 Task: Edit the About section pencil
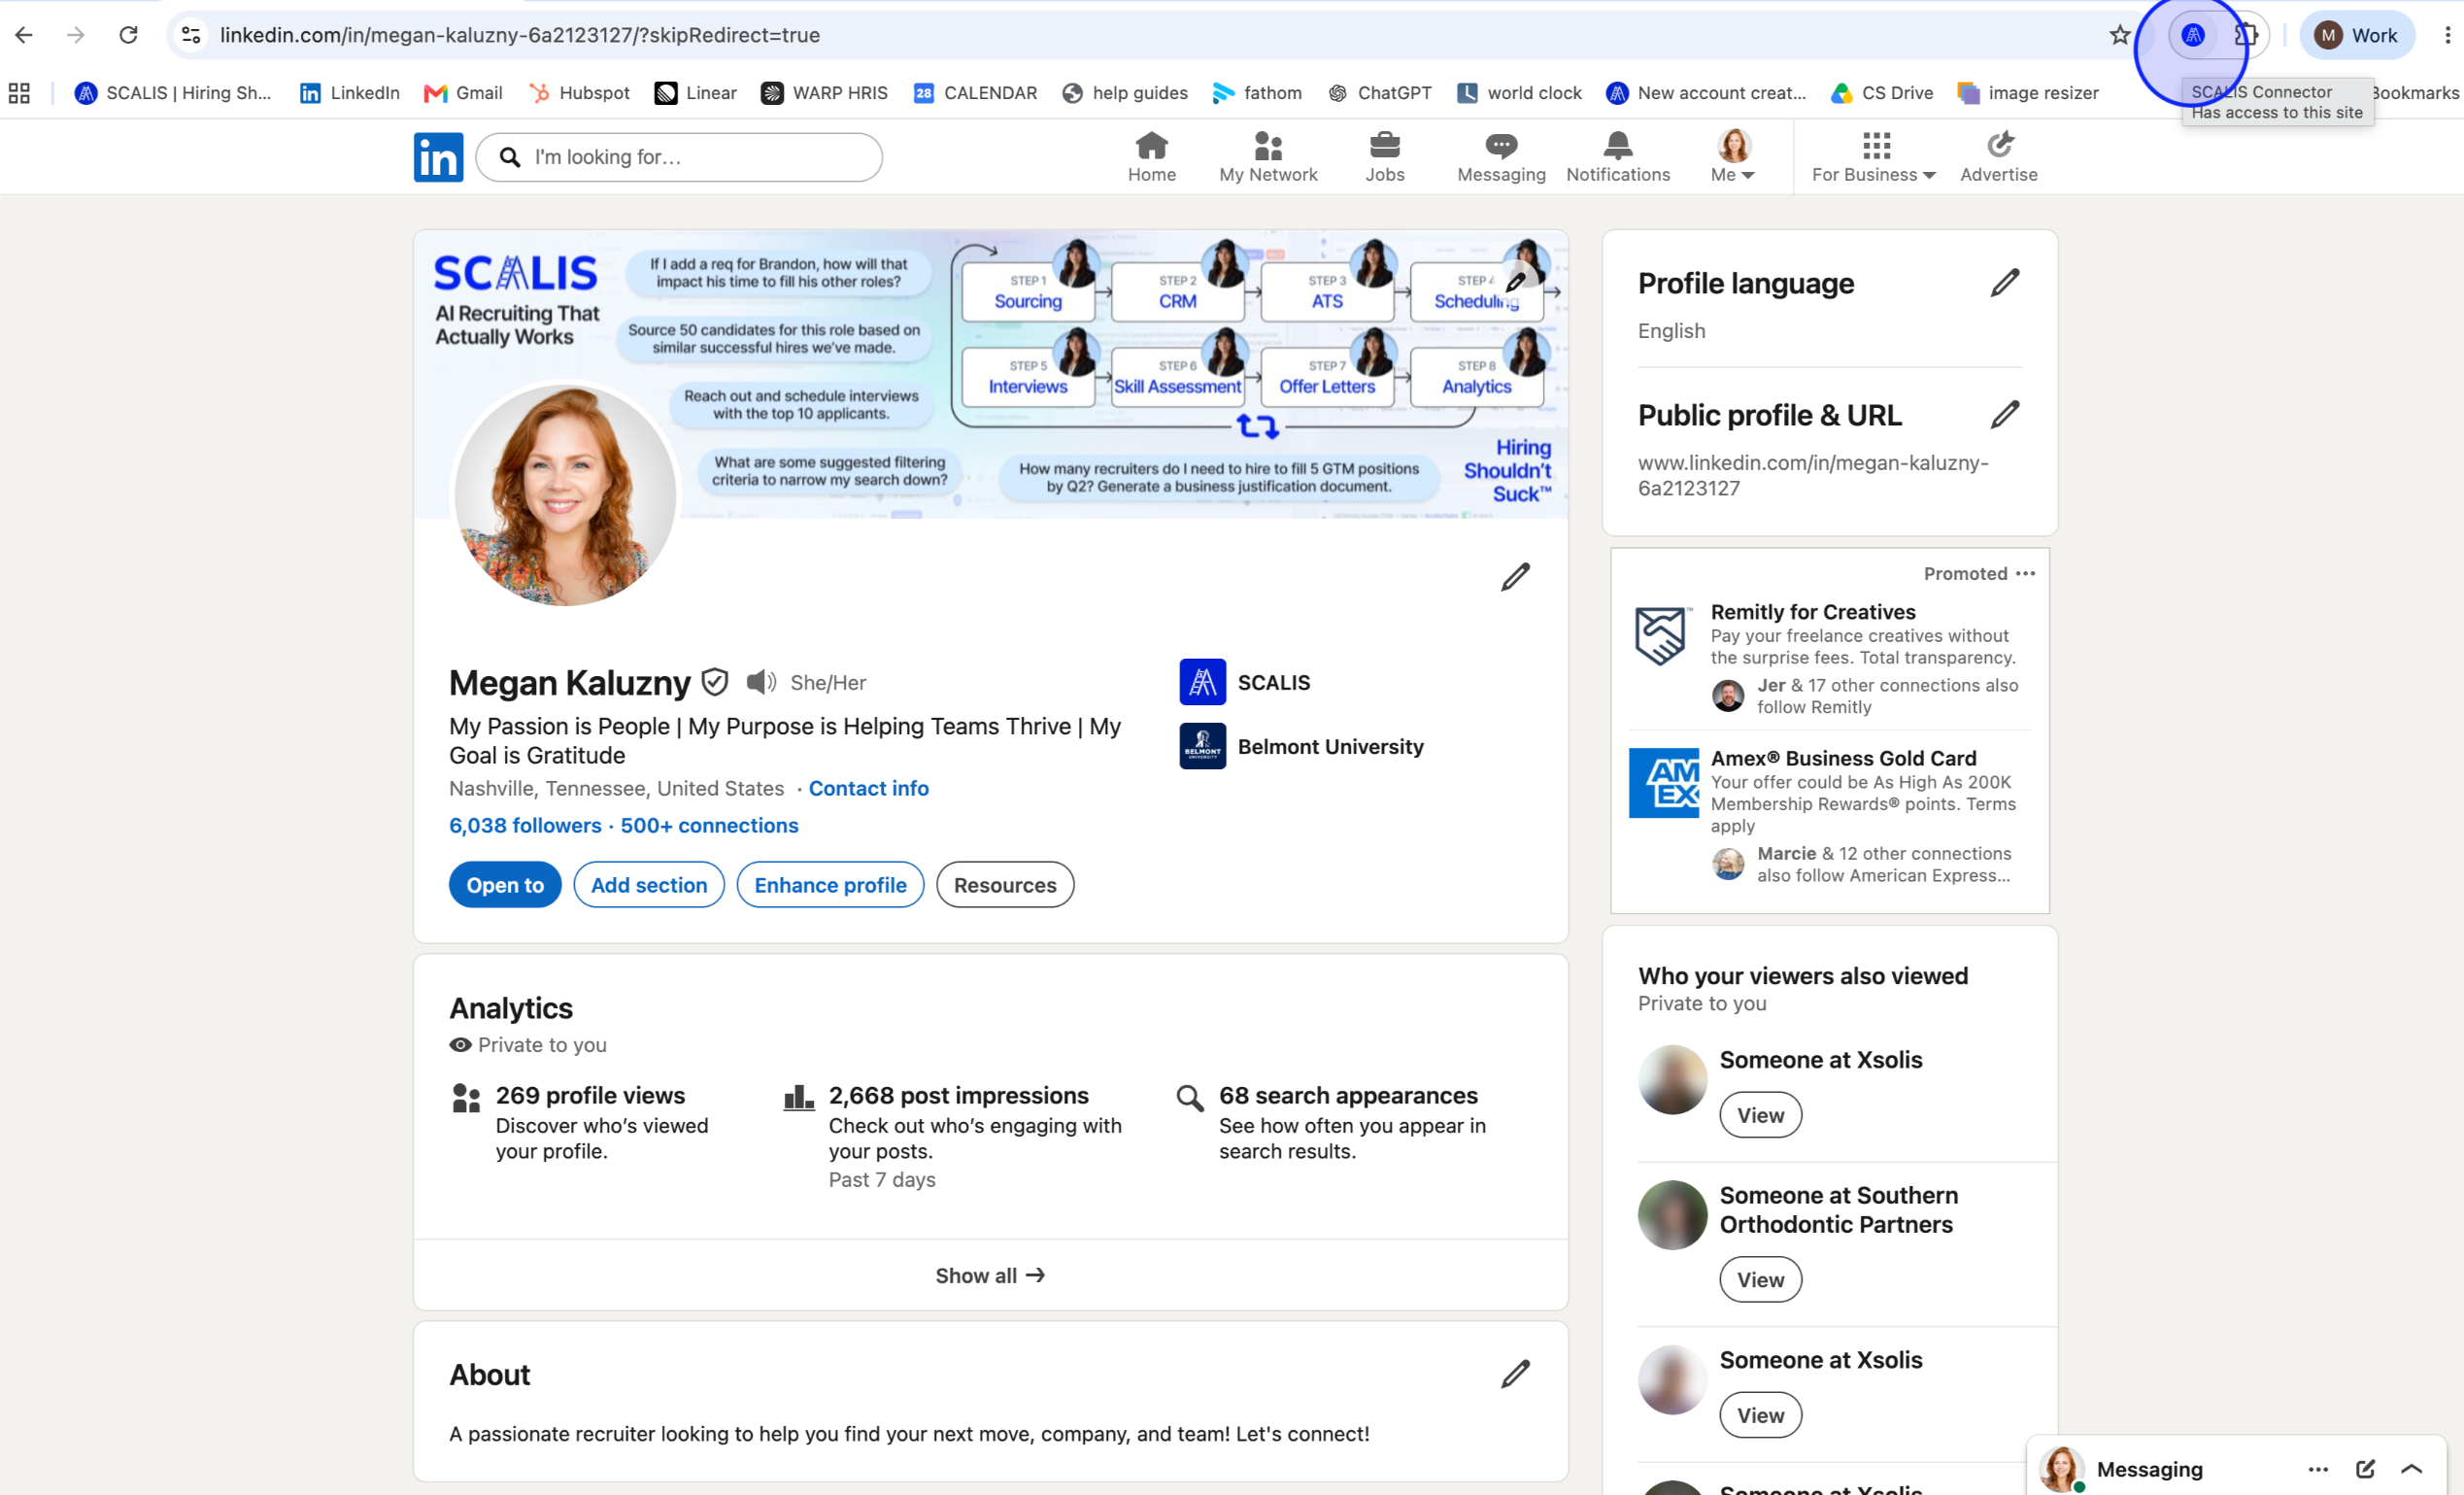pyautogui.click(x=1515, y=1374)
